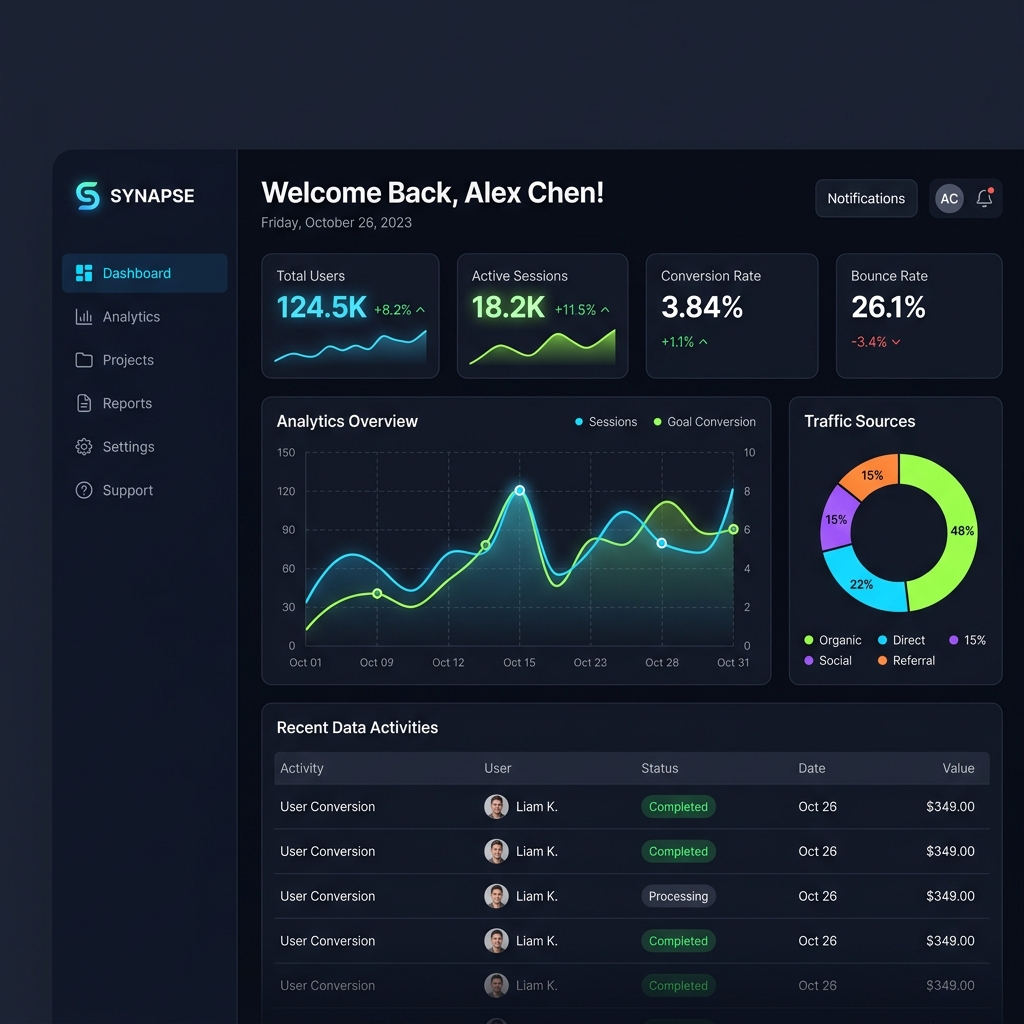Open the Total Users card
1024x1024 pixels.
[350, 316]
